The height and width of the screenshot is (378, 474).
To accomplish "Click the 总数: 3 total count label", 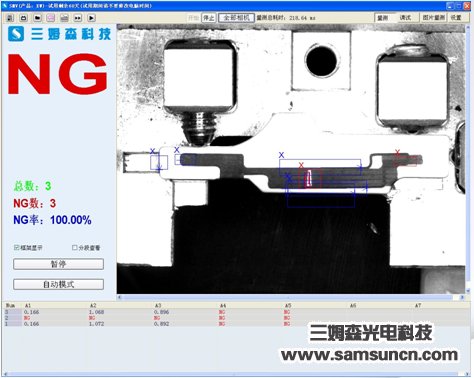I will [32, 186].
